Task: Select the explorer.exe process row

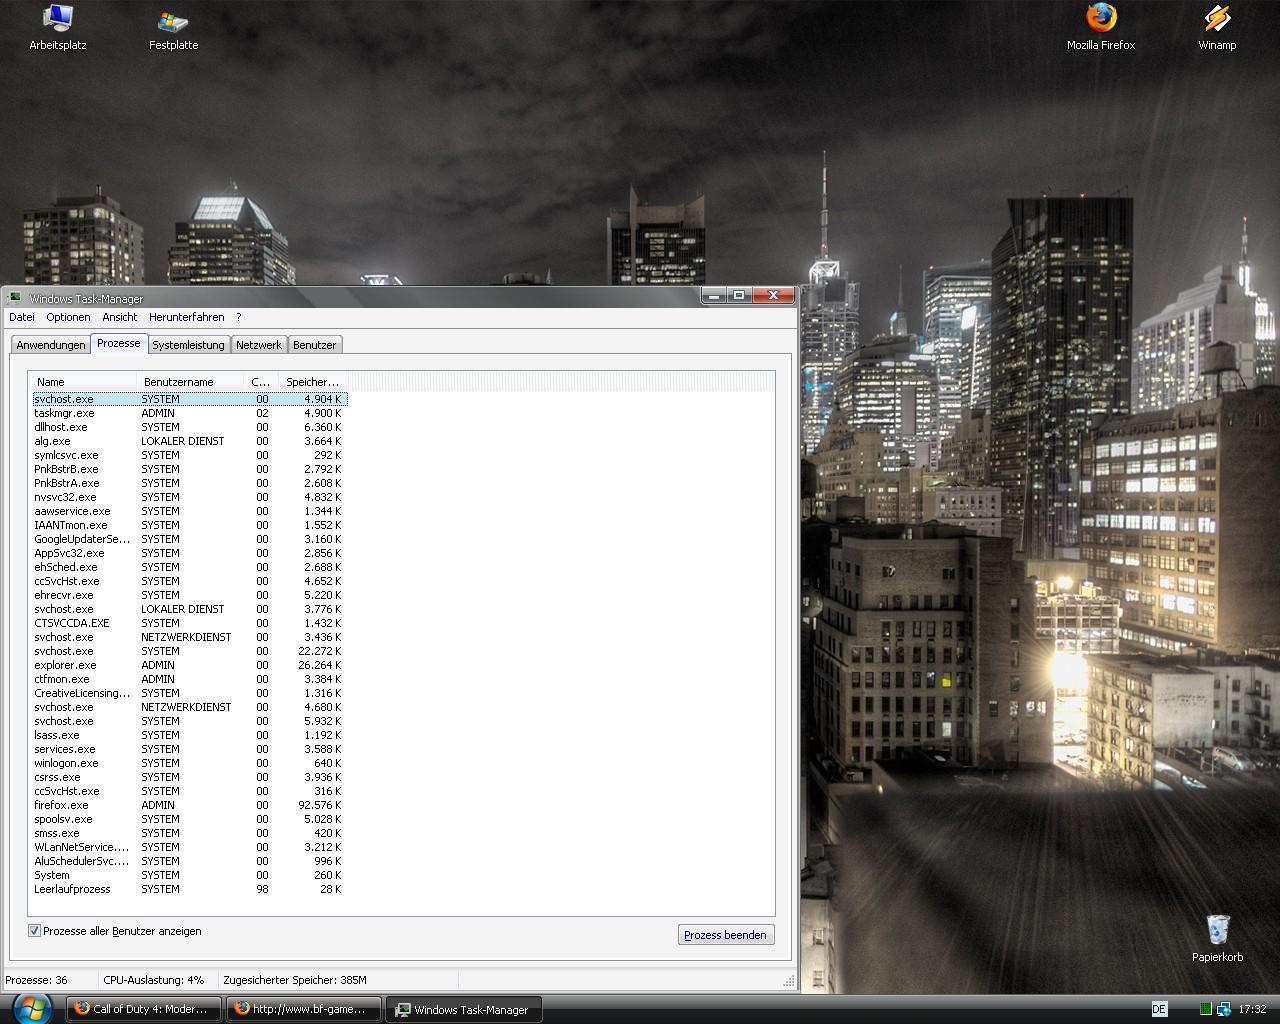Action: pyautogui.click(x=188, y=665)
